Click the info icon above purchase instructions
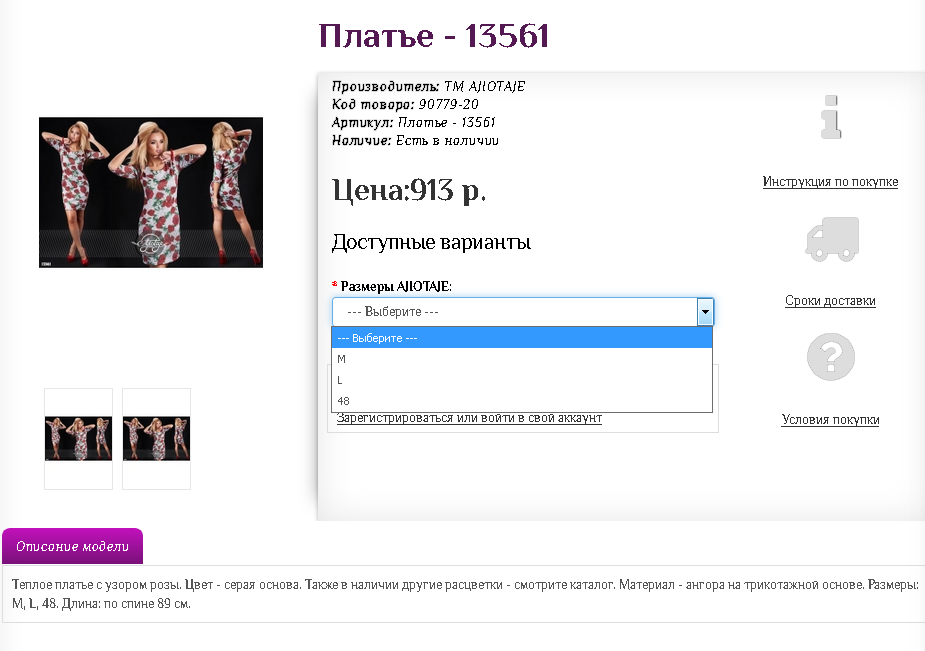The height and width of the screenshot is (651, 925). 831,117
